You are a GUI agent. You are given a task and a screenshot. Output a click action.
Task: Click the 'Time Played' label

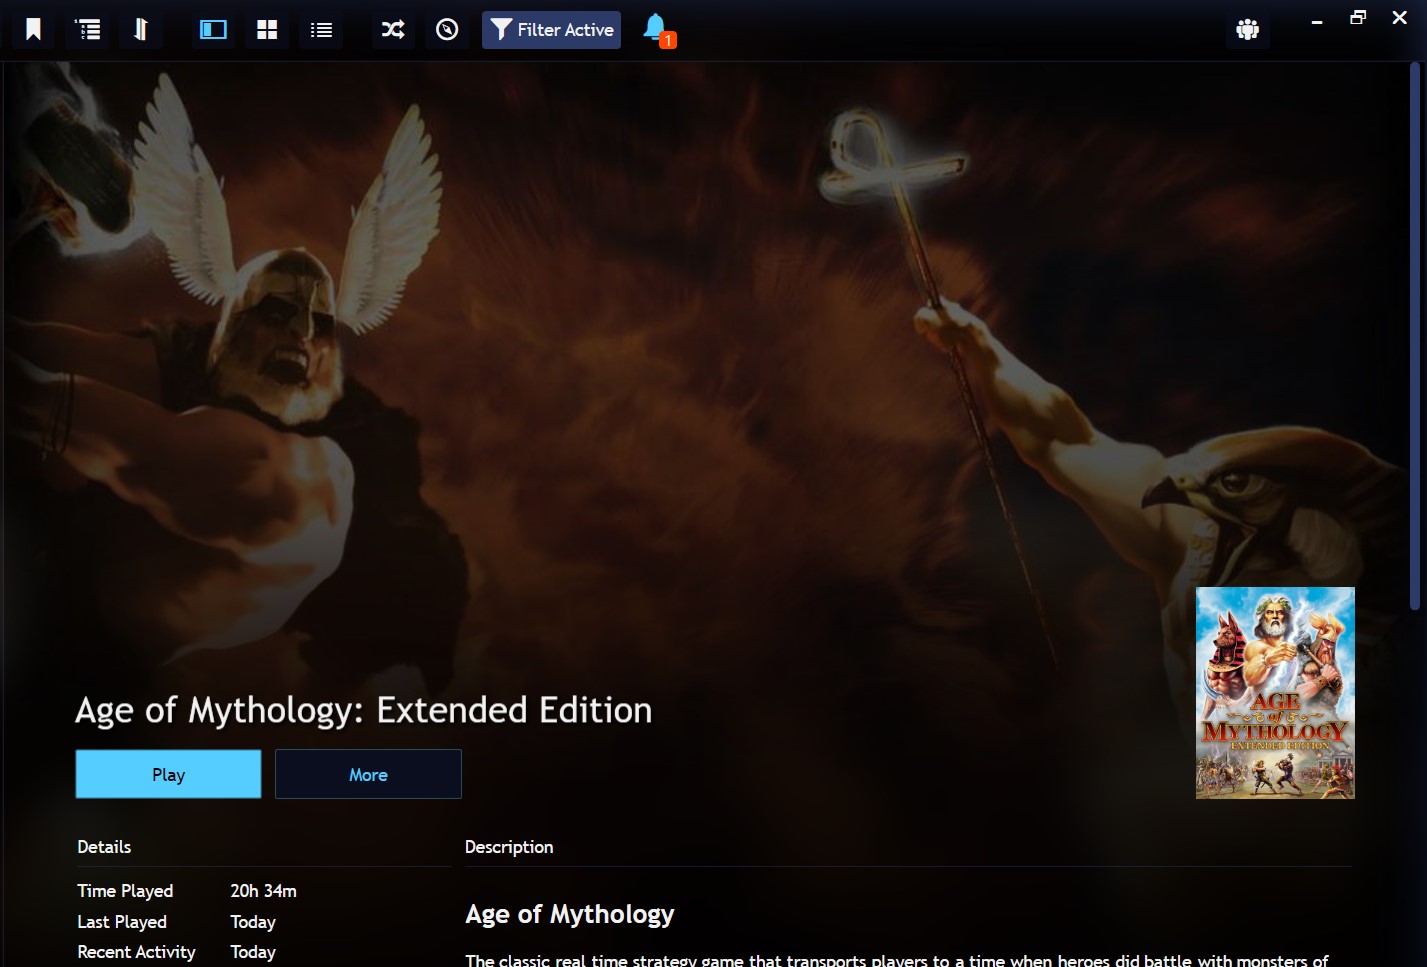point(125,891)
